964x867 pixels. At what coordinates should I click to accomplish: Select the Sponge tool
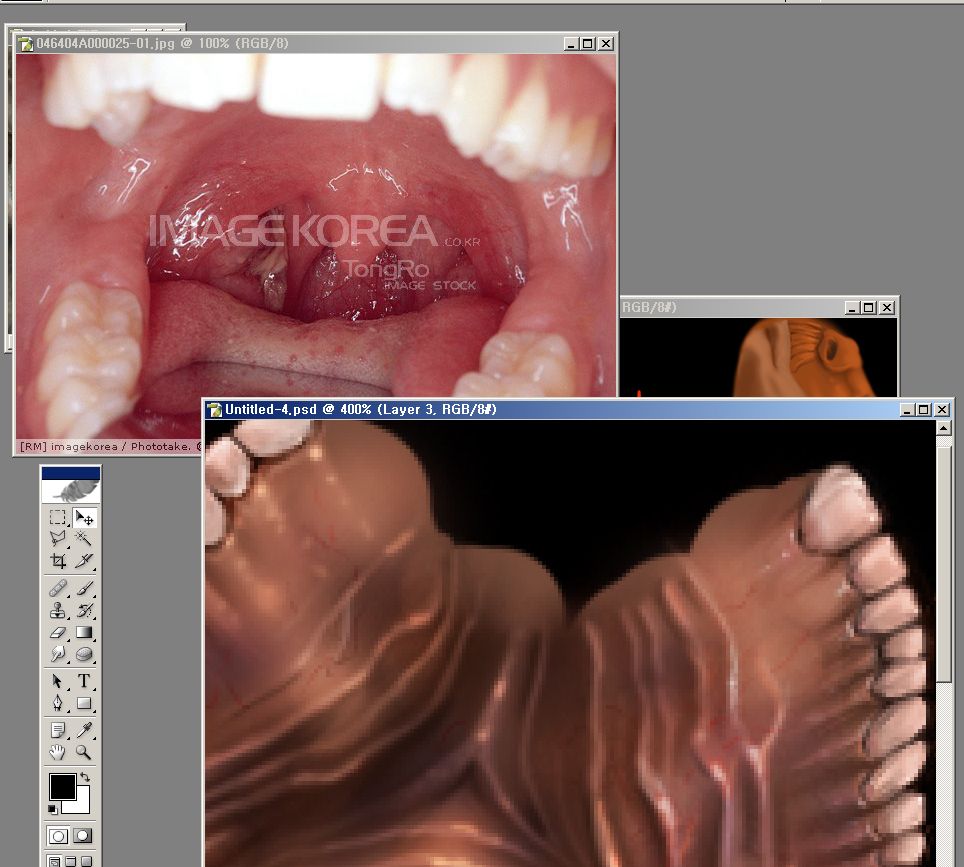click(x=84, y=654)
